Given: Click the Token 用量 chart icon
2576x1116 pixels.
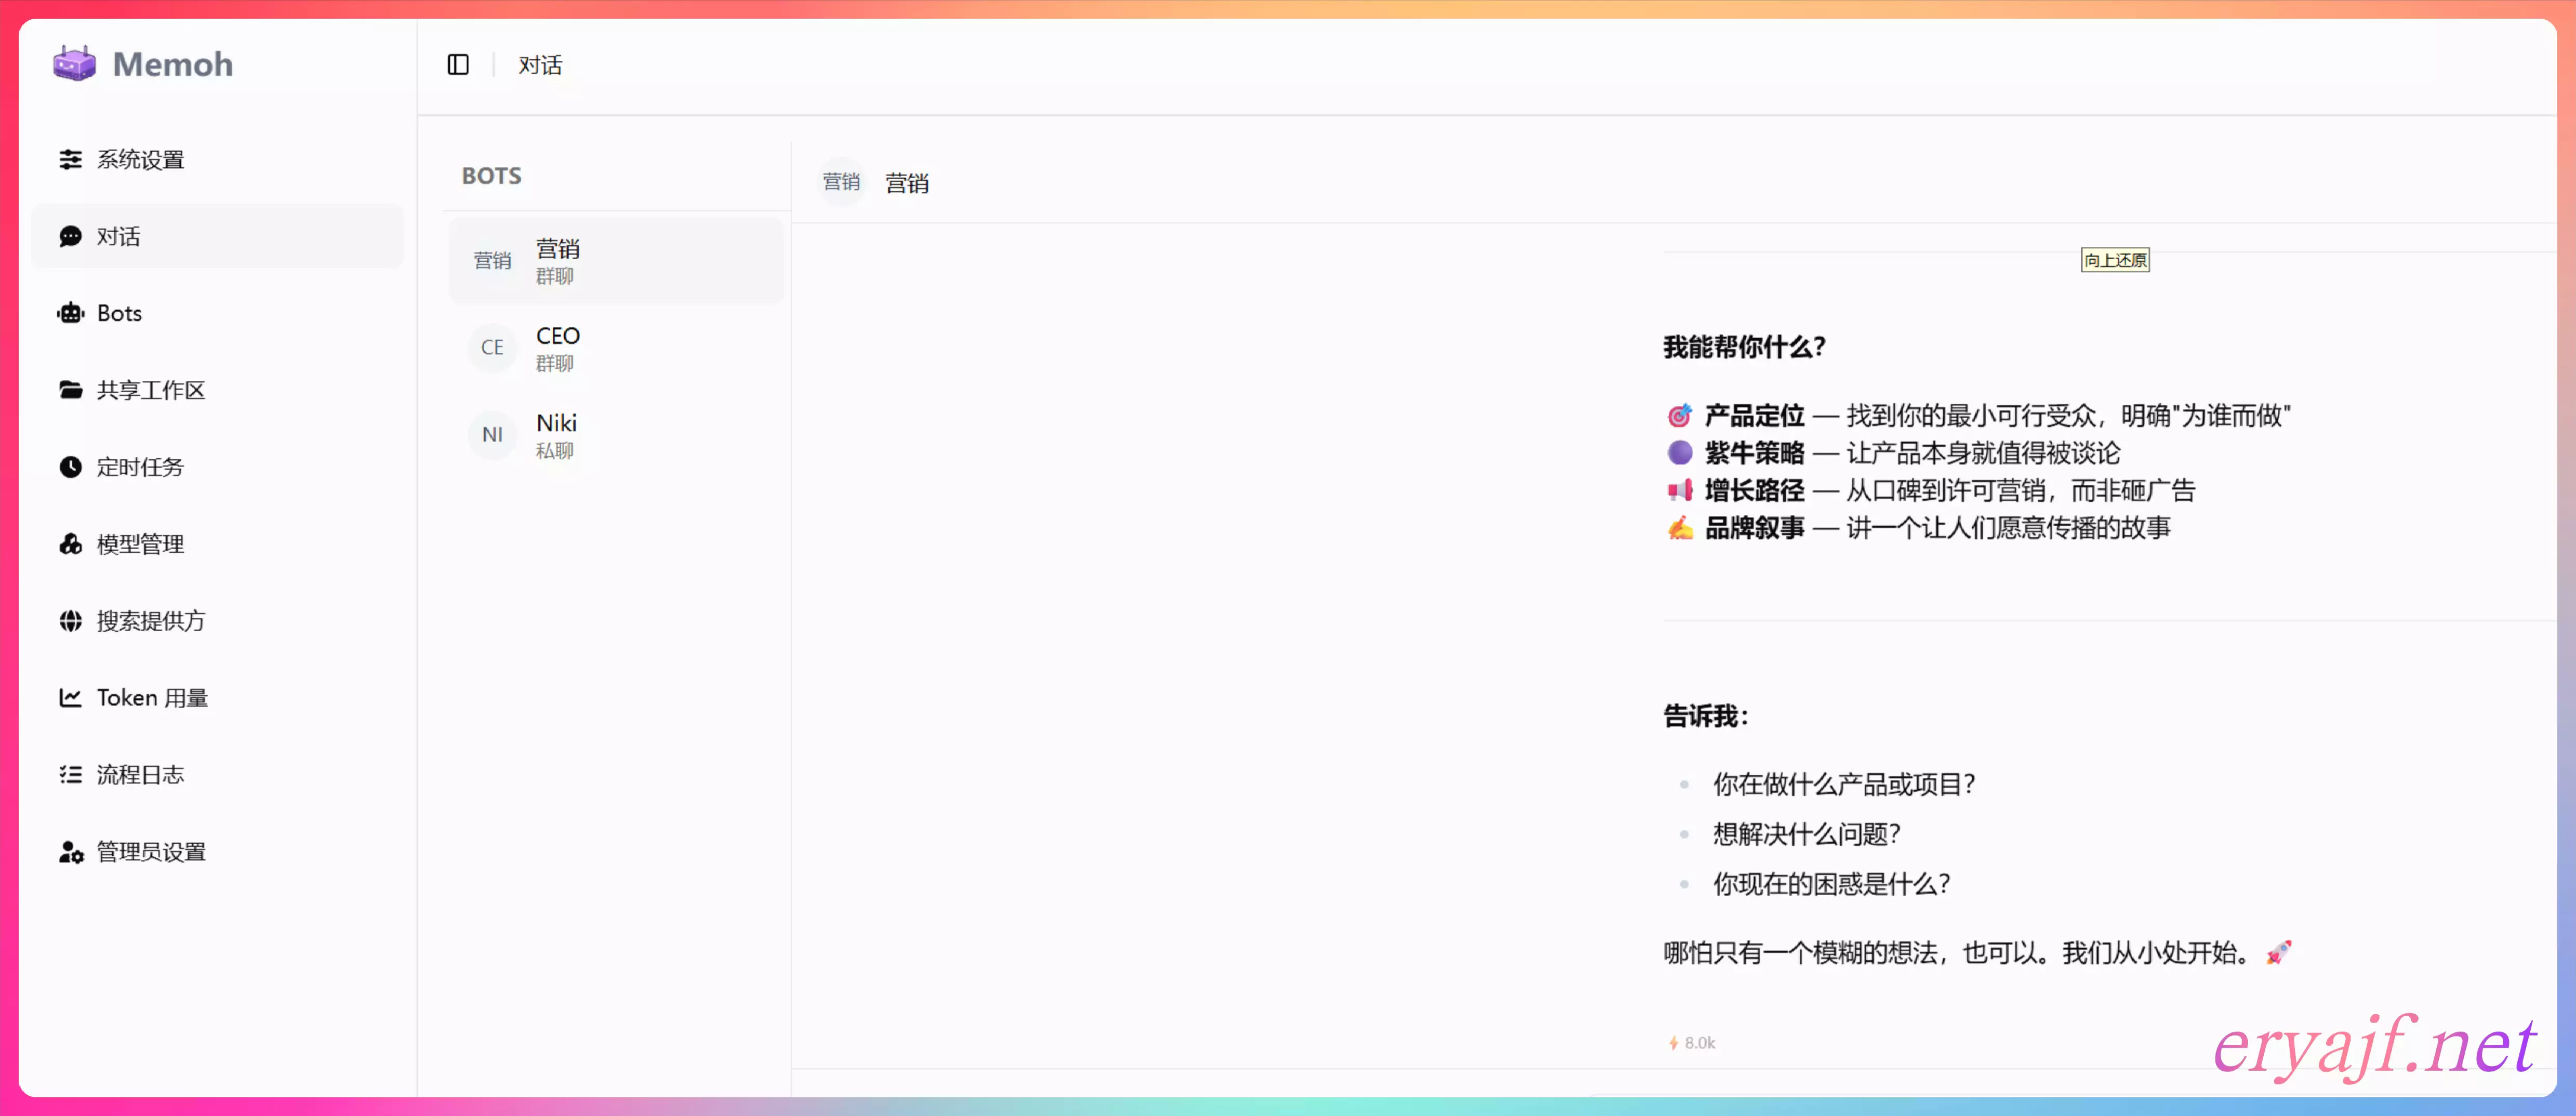Looking at the screenshot, I should (70, 698).
